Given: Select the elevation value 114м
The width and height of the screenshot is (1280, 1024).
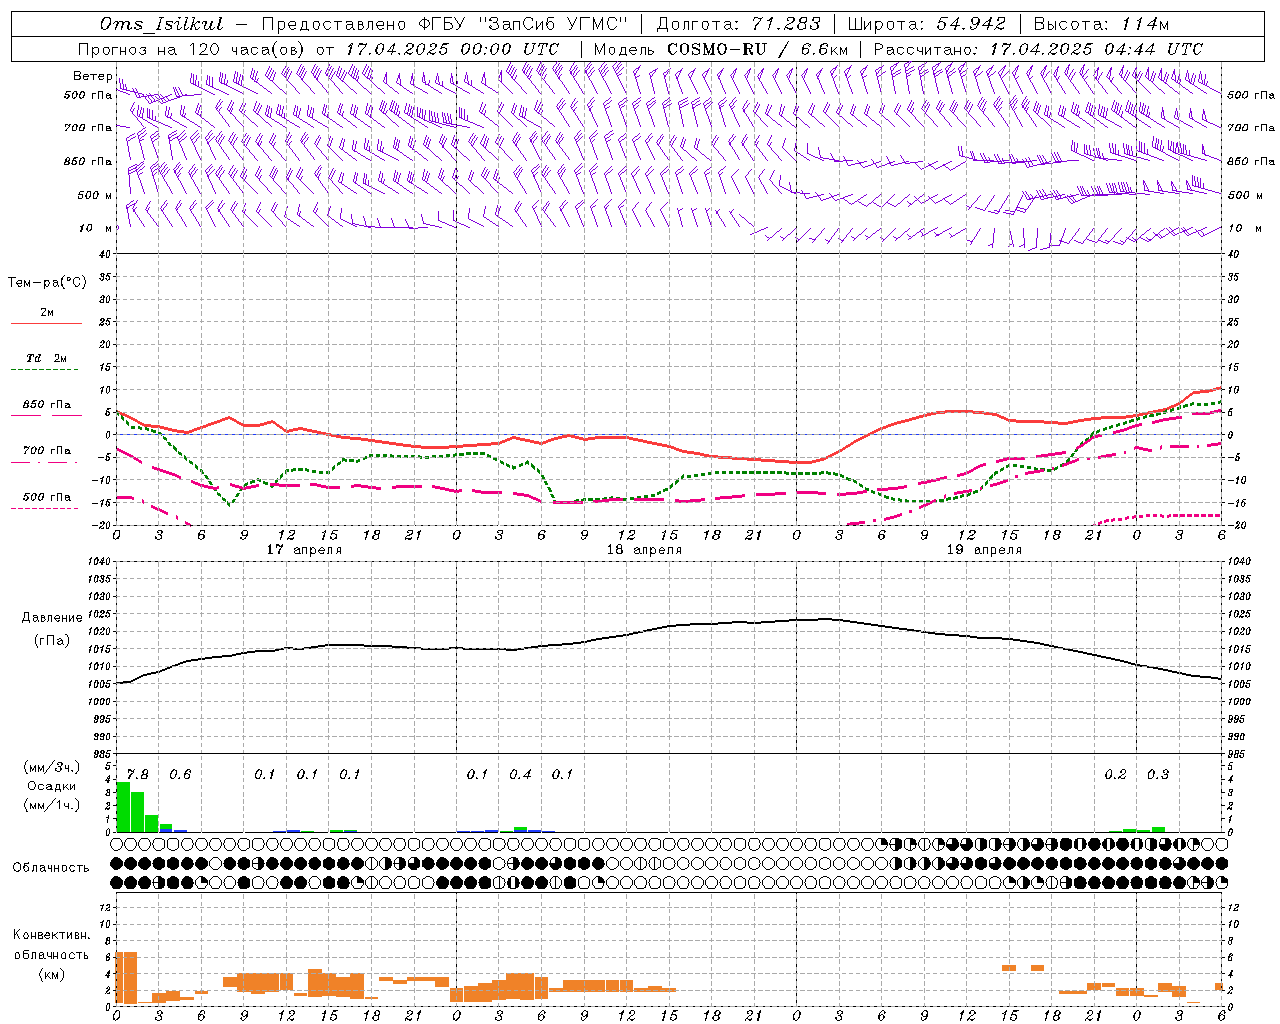Looking at the screenshot, I should pyautogui.click(x=1145, y=24).
